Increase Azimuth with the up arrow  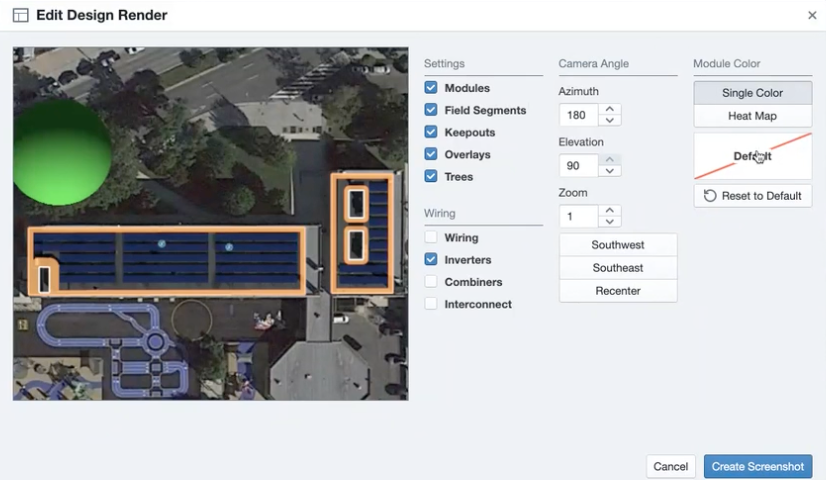tap(609, 109)
